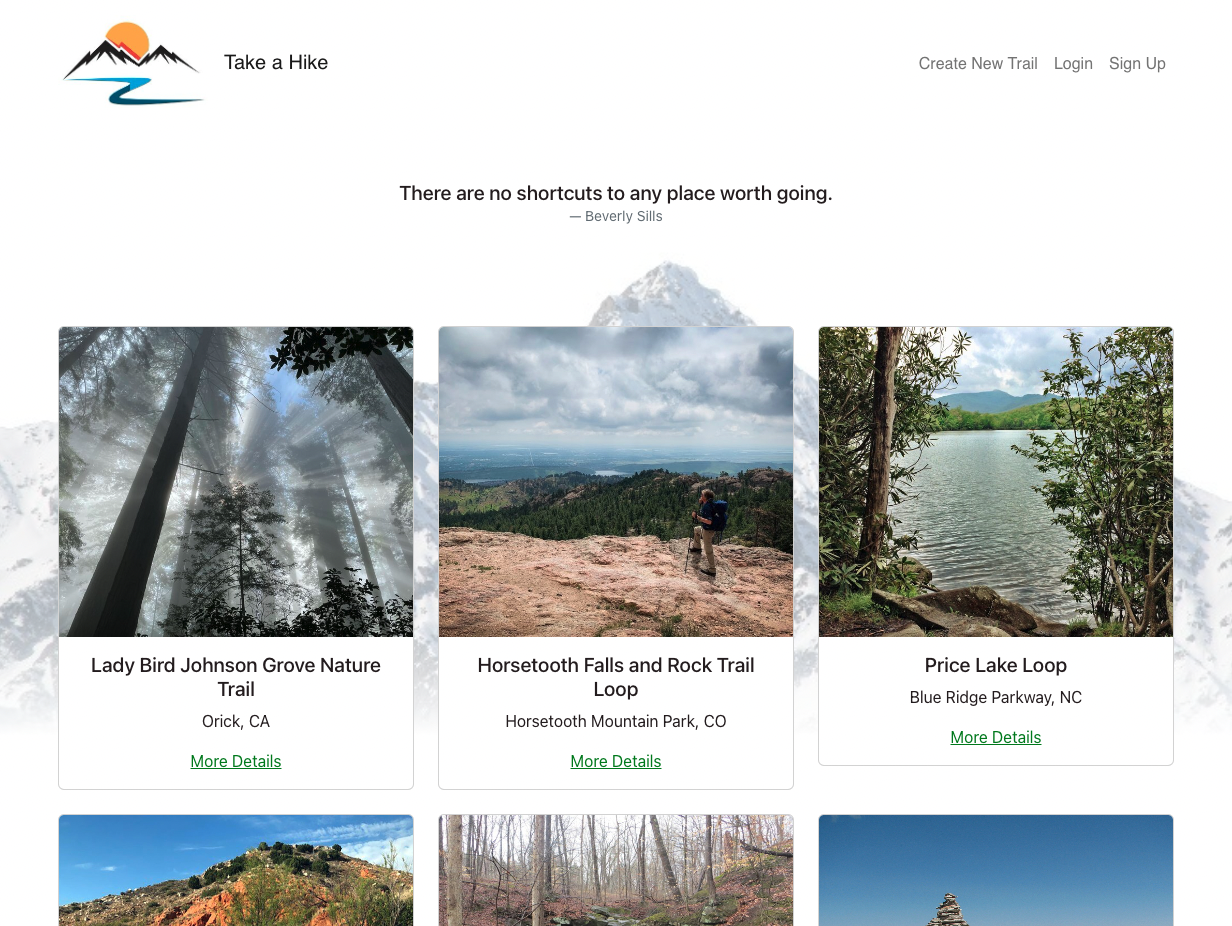View More Details for Price Lake Loop
Screen dimensions: 1232x926
pos(996,737)
